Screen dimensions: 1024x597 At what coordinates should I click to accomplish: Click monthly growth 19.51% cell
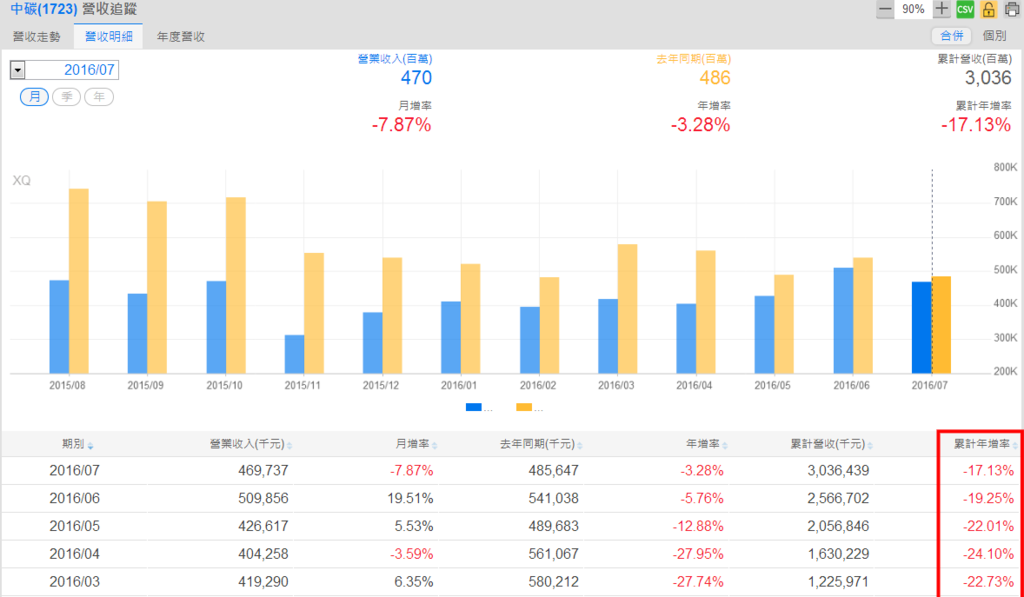[412, 498]
